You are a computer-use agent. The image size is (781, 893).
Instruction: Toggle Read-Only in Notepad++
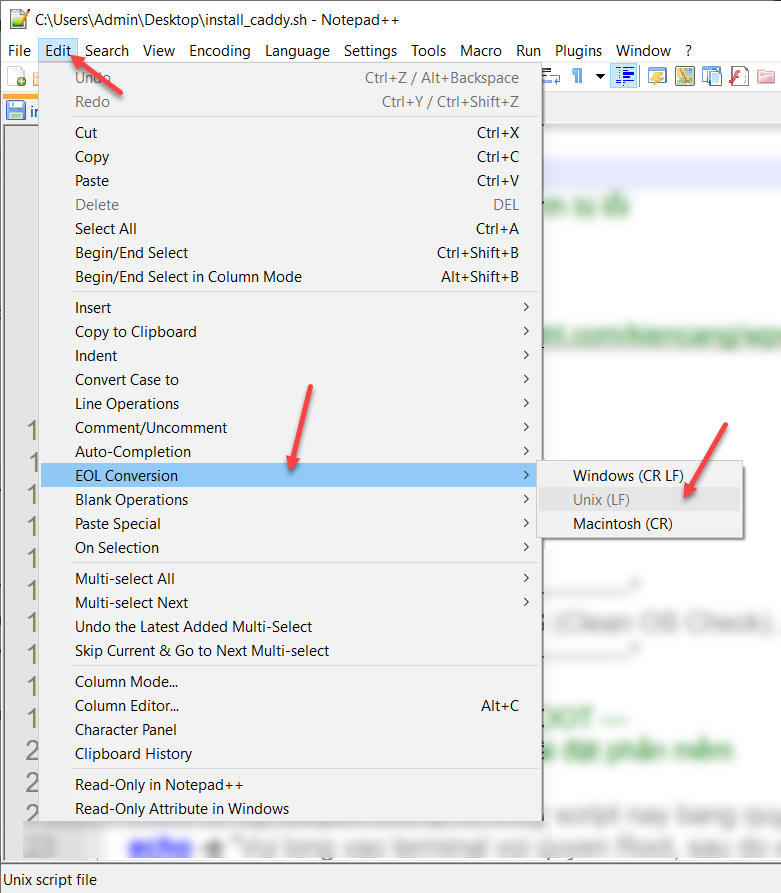coord(159,785)
